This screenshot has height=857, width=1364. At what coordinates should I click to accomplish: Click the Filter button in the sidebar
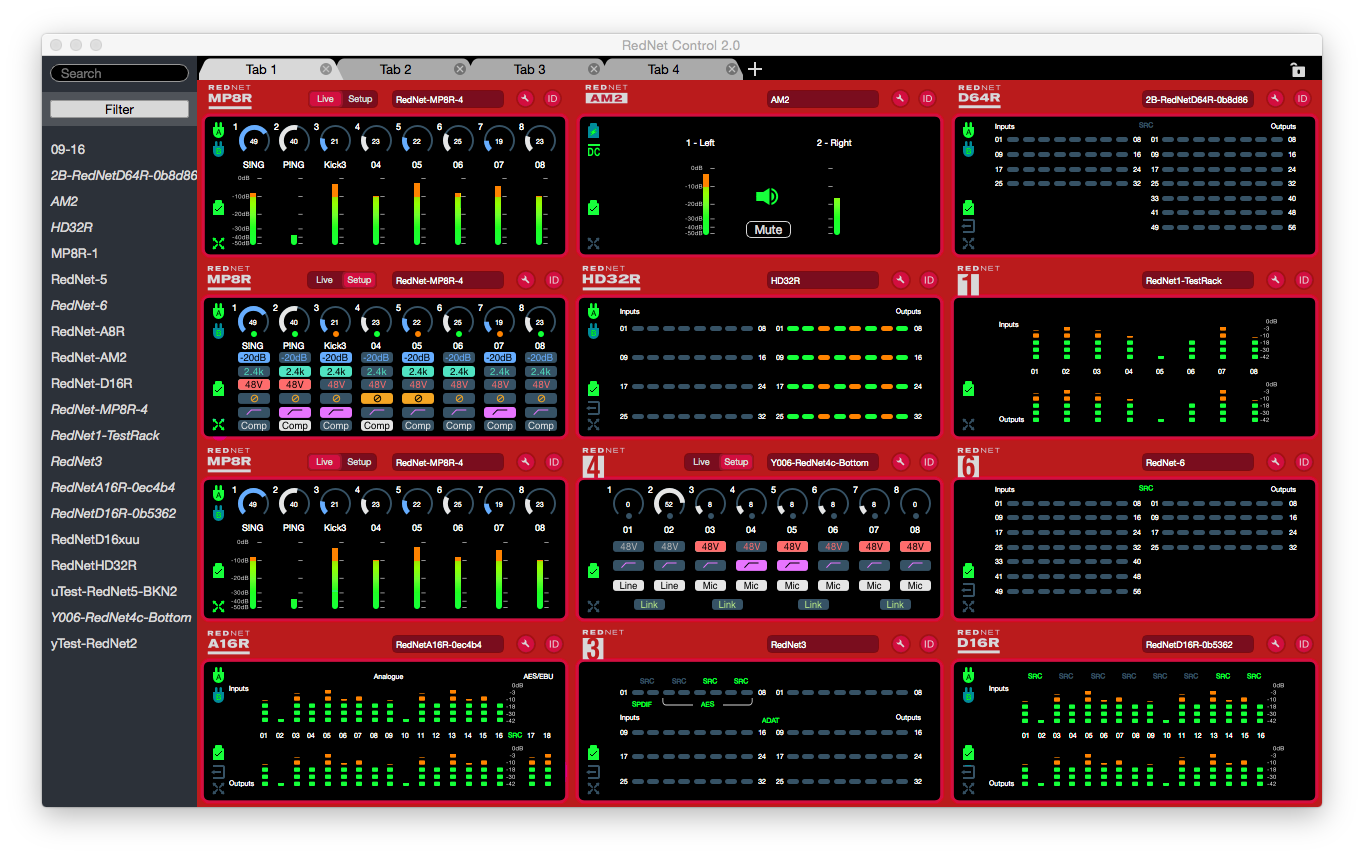point(119,109)
